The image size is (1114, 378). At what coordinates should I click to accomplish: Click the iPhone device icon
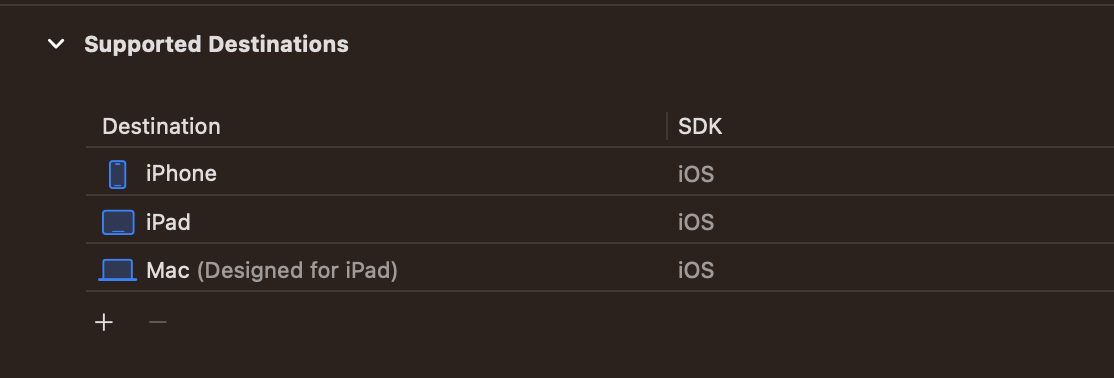click(117, 174)
